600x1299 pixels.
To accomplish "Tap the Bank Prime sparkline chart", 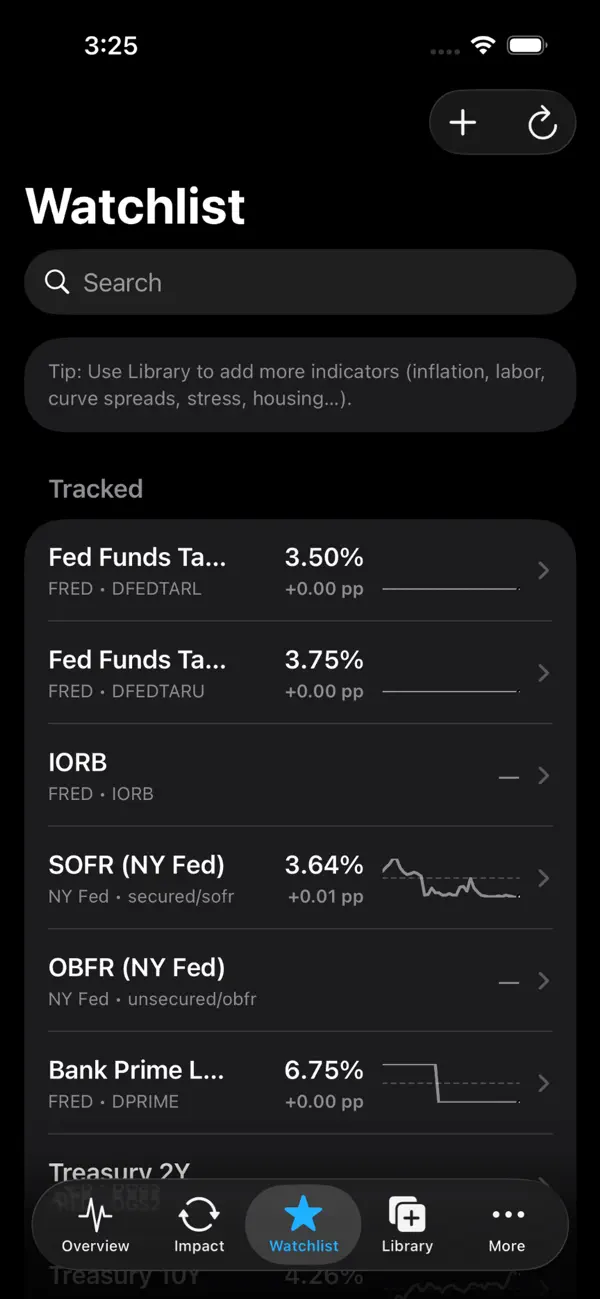I will click(x=450, y=1080).
